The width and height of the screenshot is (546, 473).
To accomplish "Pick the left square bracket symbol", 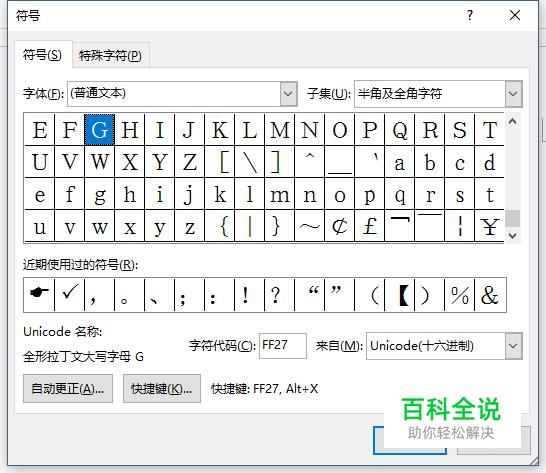I will pyautogui.click(x=219, y=162).
